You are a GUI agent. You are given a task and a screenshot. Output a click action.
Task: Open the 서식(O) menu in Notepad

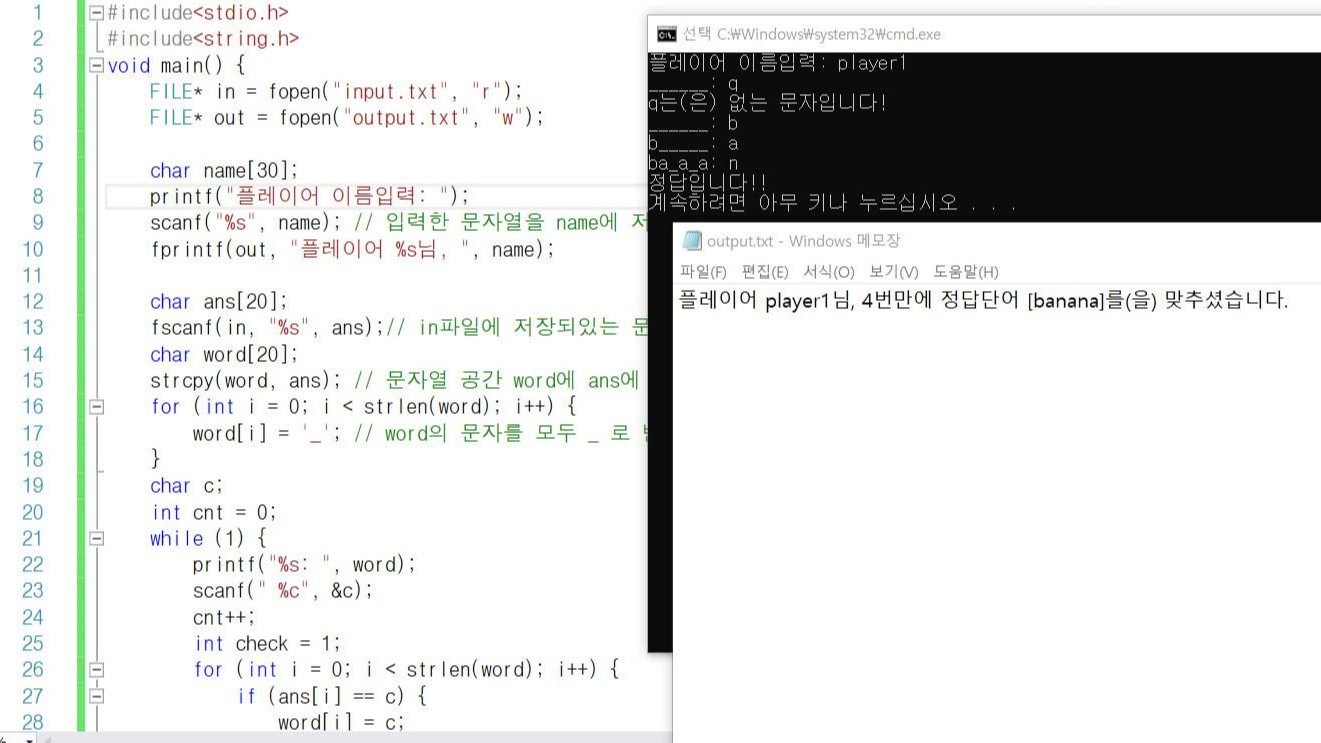point(829,272)
